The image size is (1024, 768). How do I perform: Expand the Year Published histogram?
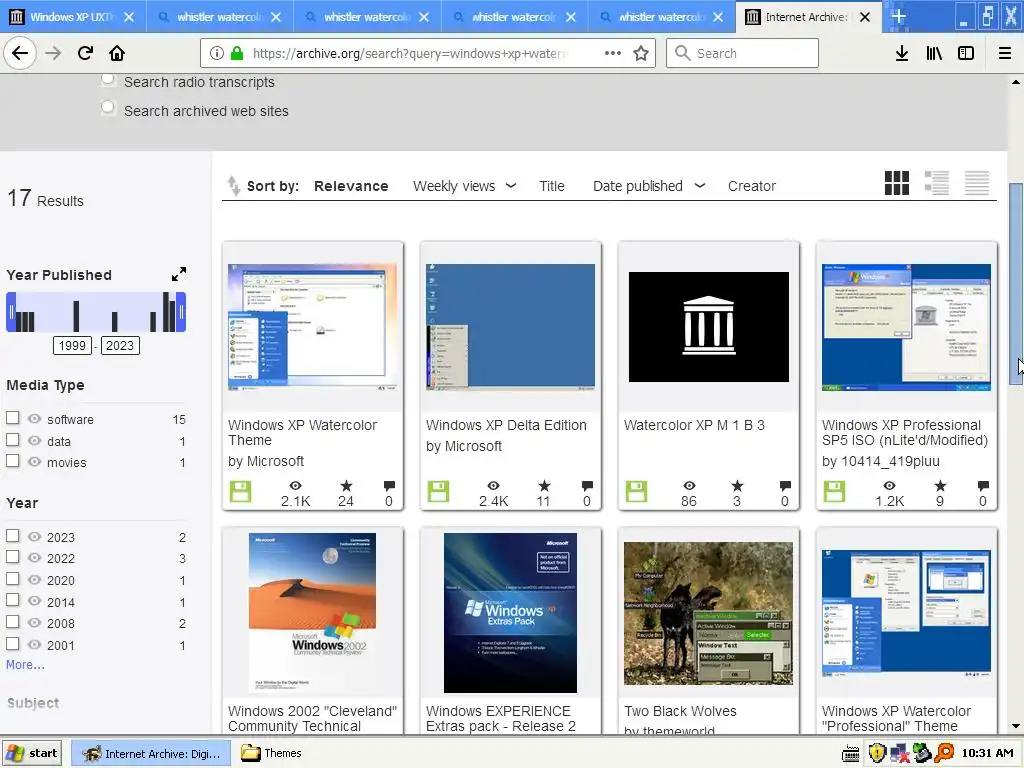(179, 274)
